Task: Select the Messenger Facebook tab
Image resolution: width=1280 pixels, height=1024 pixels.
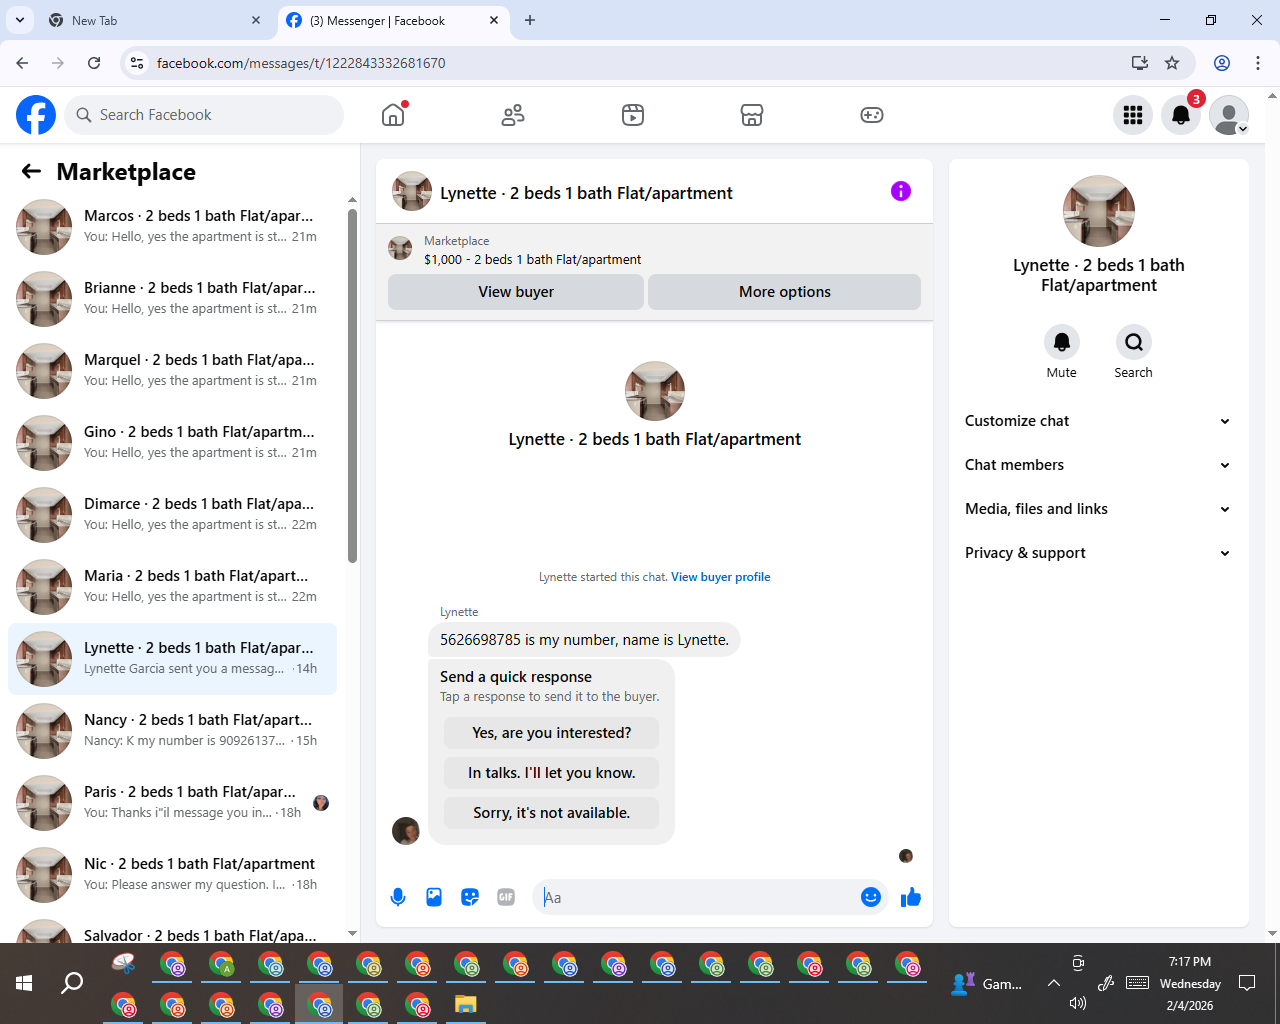Action: click(x=393, y=20)
